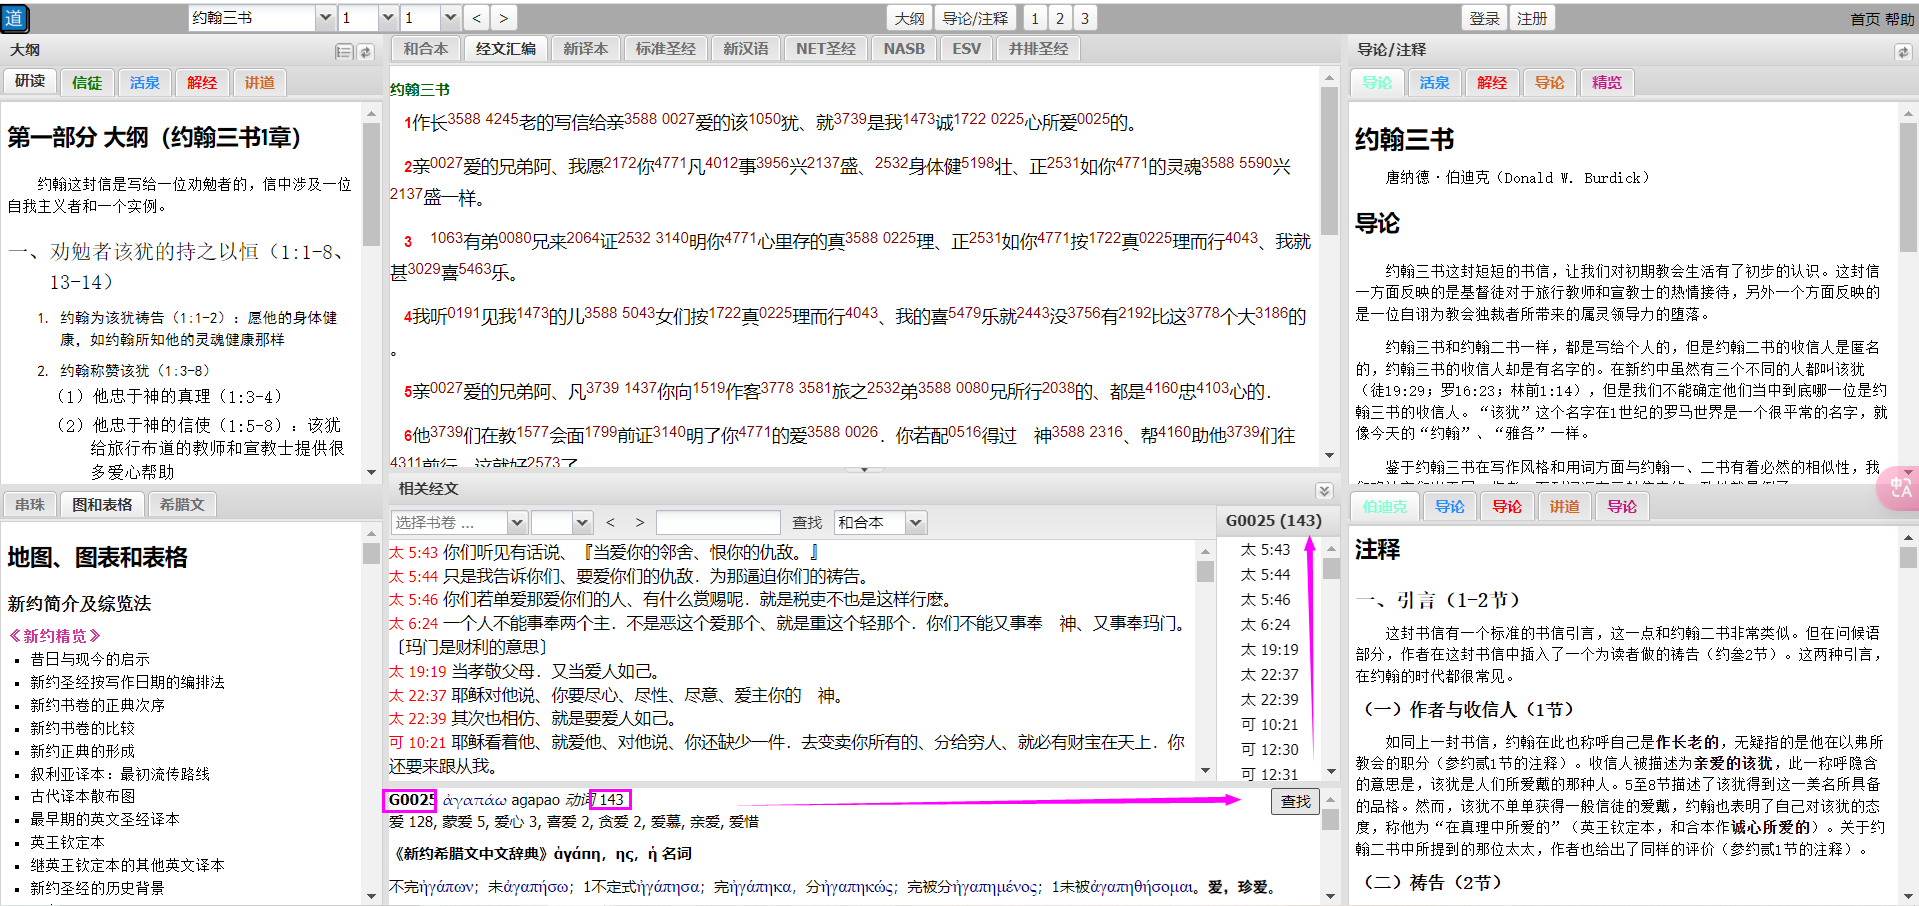The height and width of the screenshot is (906, 1919).
Task: Select the 希腊文 tab
Action: pyautogui.click(x=182, y=505)
